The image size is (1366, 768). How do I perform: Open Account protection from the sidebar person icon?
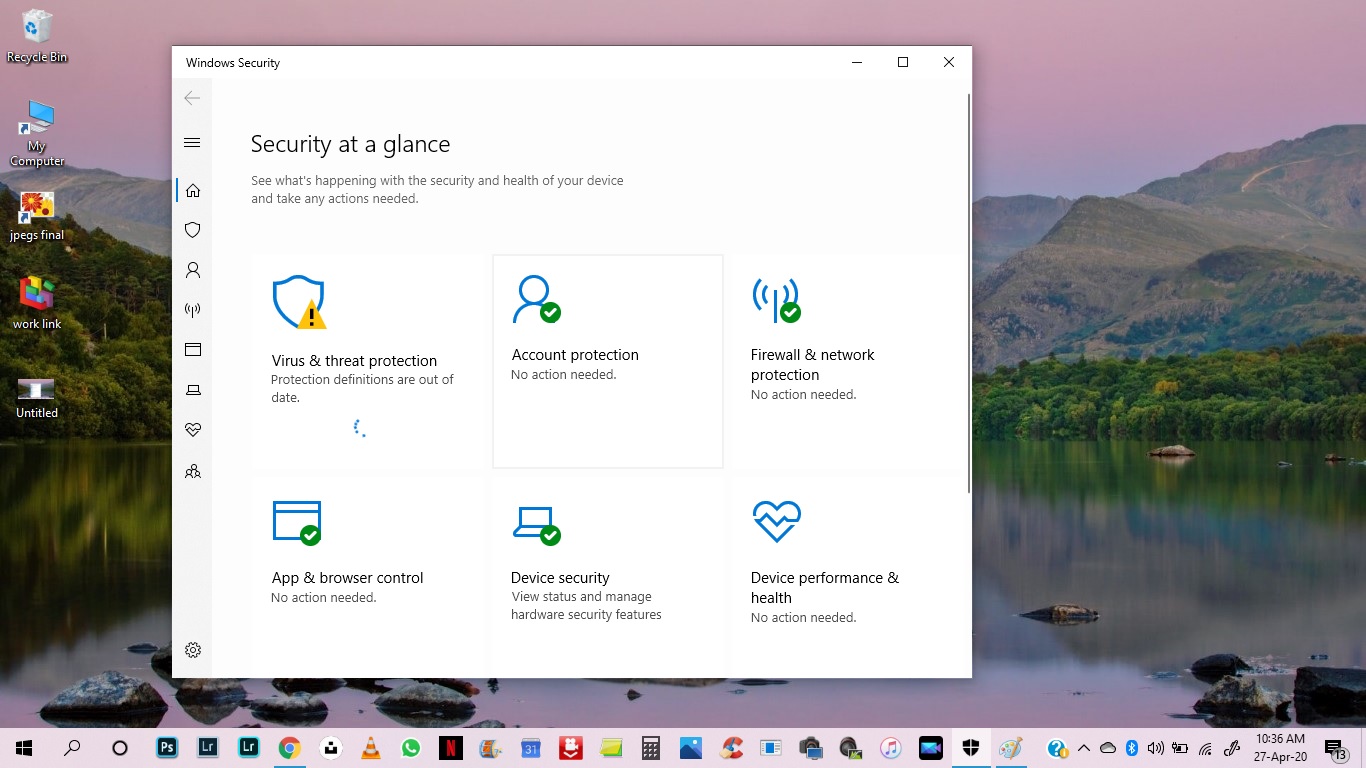click(193, 270)
